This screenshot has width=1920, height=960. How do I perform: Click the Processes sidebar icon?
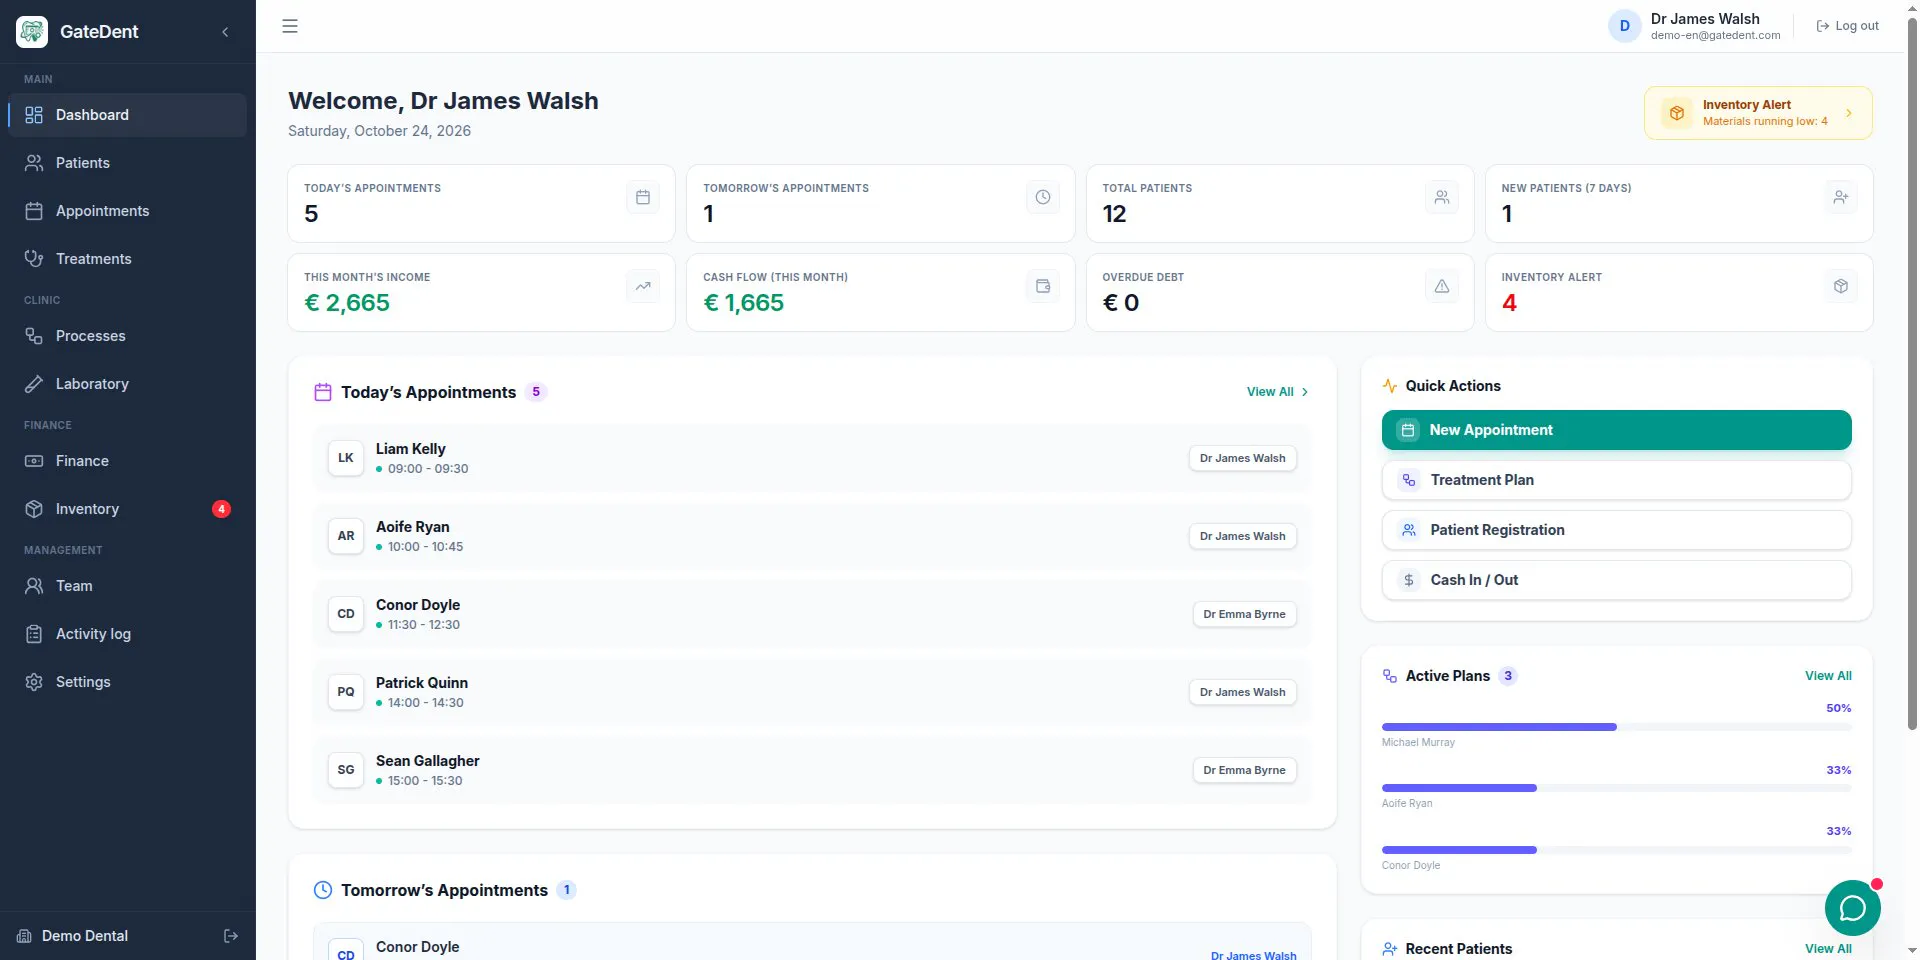coord(34,336)
